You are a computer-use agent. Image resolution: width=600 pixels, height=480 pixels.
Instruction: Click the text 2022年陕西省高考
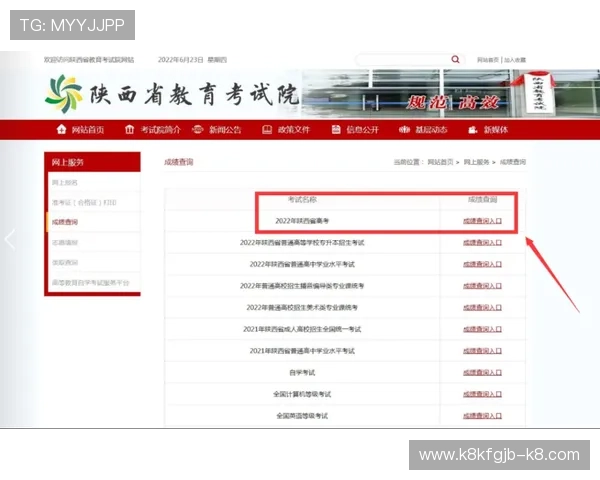point(302,221)
